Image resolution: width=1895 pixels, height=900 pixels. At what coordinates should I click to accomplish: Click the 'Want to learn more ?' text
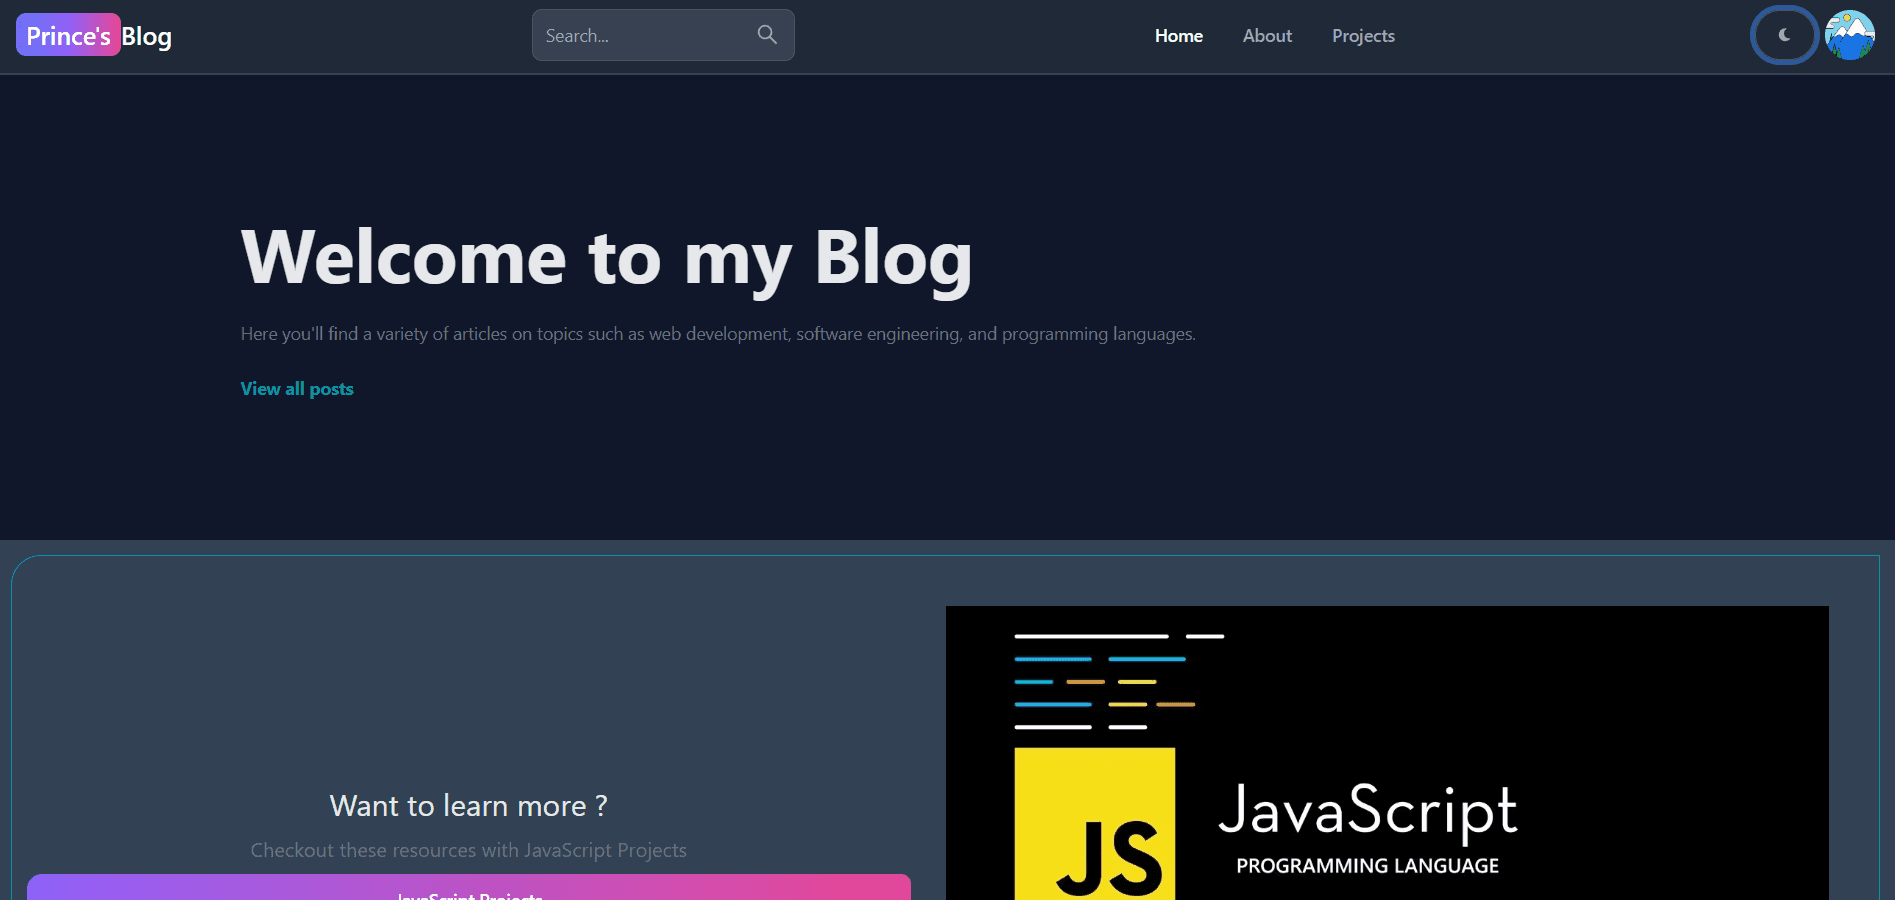[x=466, y=806]
